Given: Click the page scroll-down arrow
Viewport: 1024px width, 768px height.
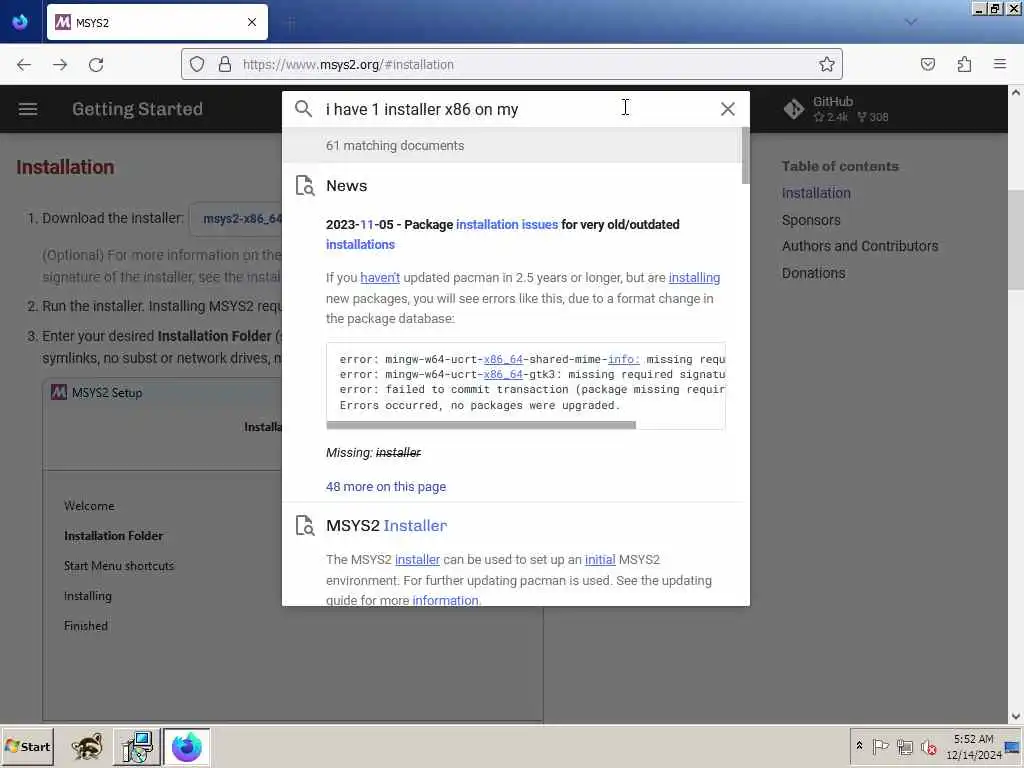Looking at the screenshot, I should pos(1016,716).
